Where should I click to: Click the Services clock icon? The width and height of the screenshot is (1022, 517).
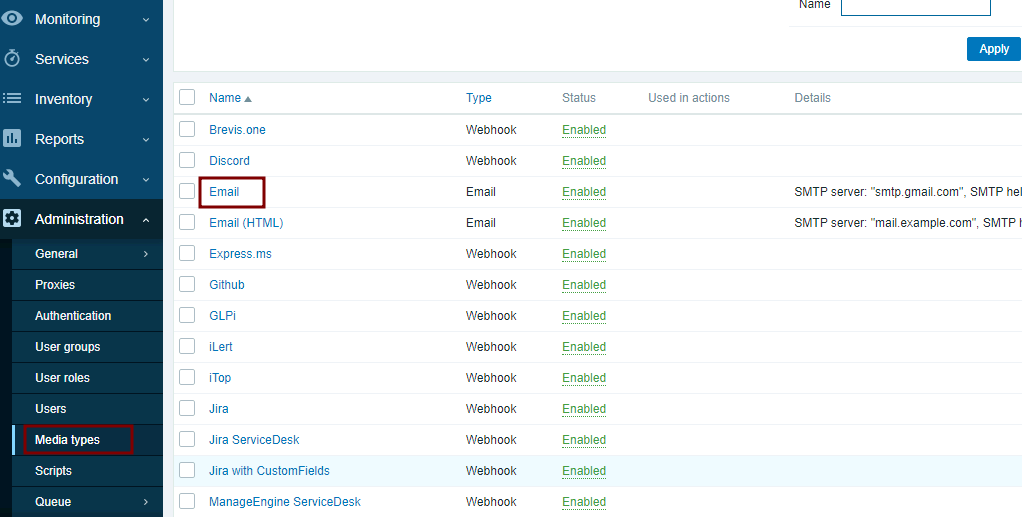click(x=12, y=59)
